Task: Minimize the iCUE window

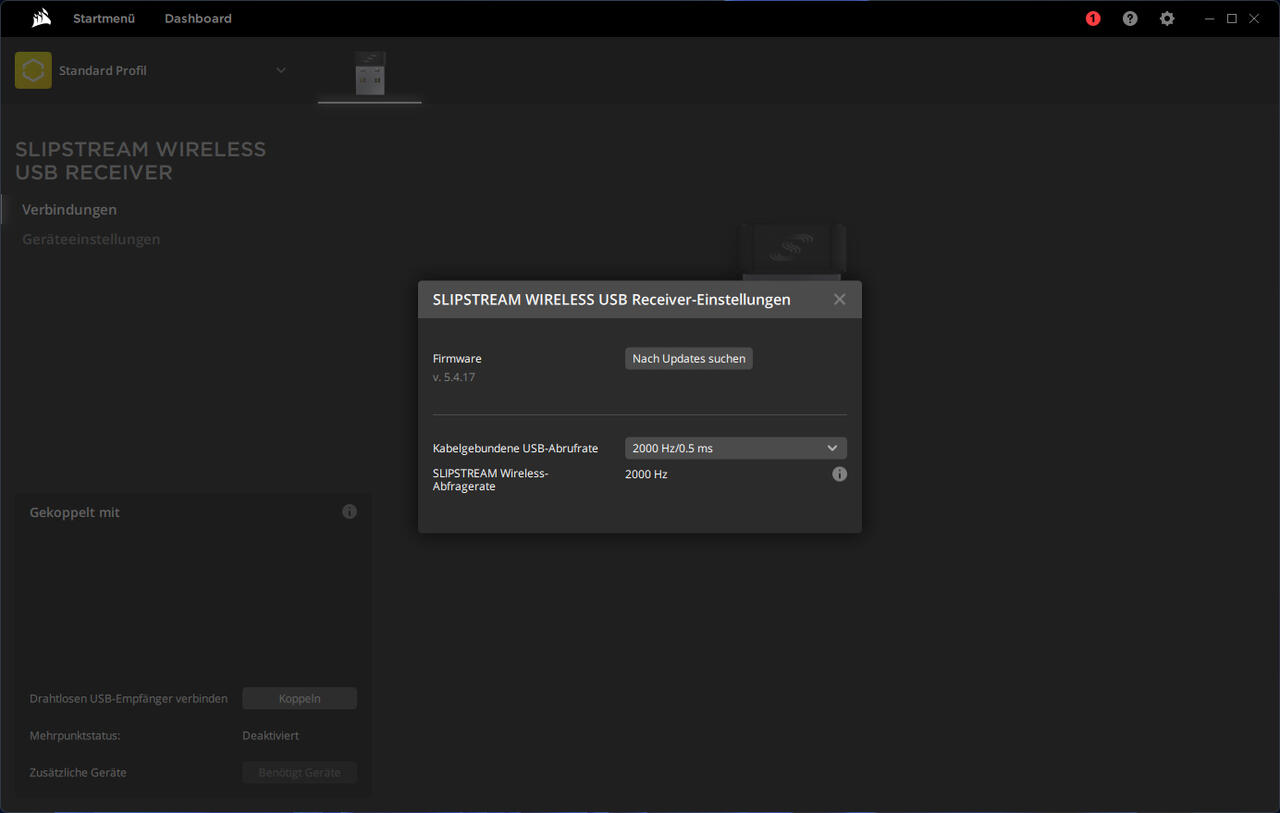Action: [1210, 18]
